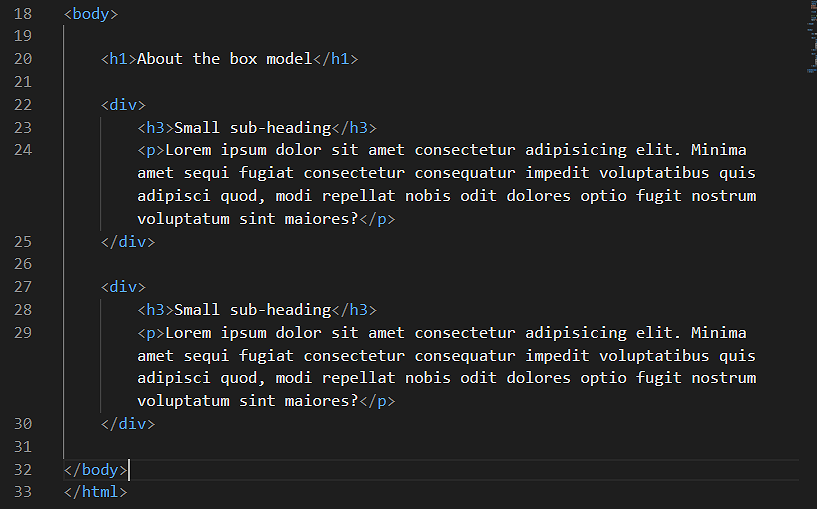Viewport: 817px width, 509px height.
Task: Select line number 20 in the gutter
Action: [23, 59]
